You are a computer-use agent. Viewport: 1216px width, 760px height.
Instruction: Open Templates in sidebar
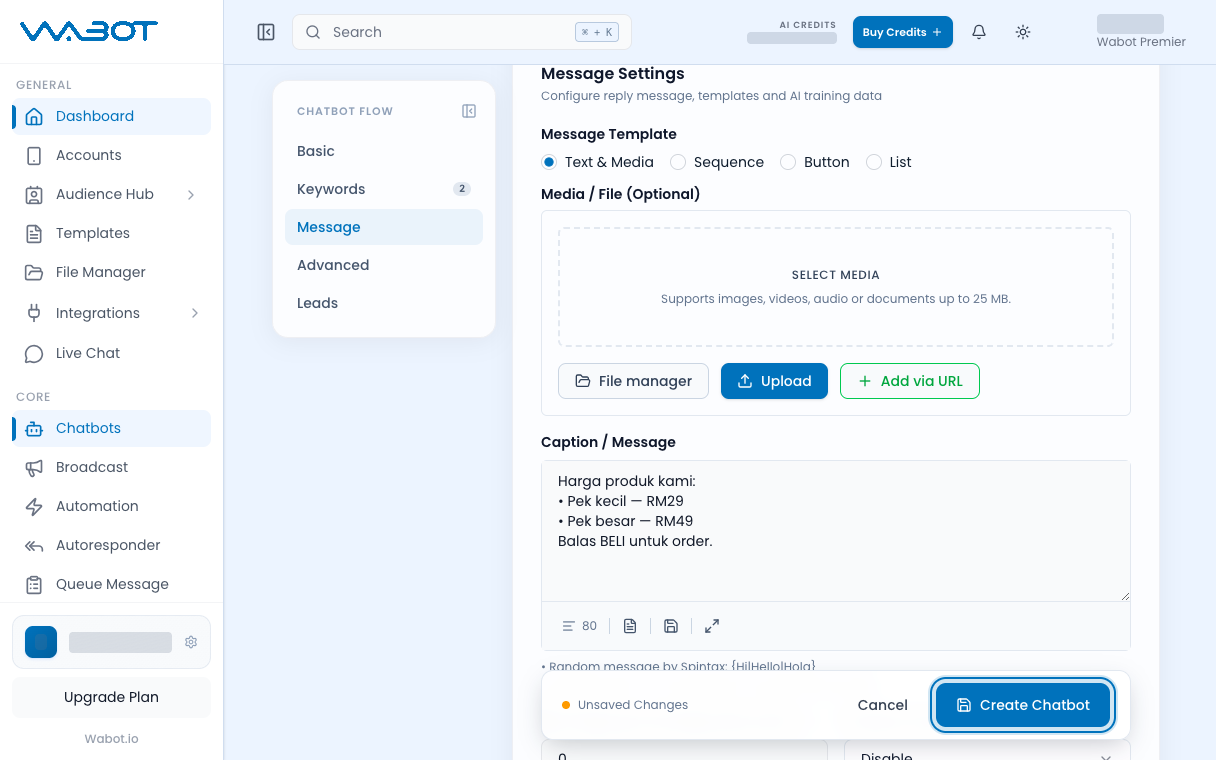[x=111, y=233]
